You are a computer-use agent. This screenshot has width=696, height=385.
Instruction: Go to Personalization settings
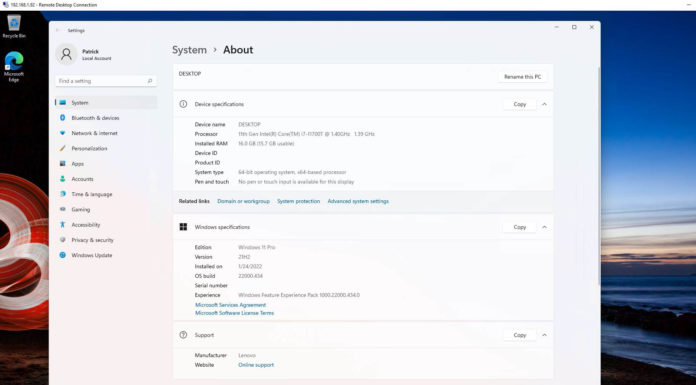(106, 148)
